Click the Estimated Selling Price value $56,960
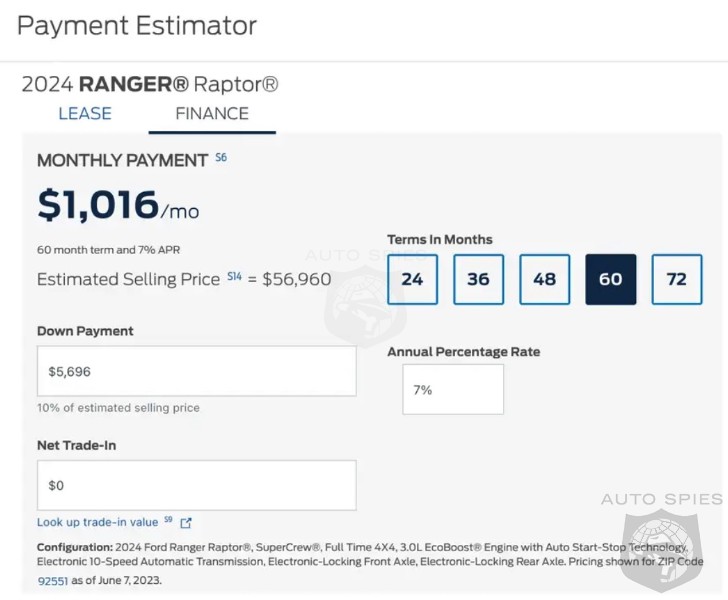728x600 pixels. [297, 279]
